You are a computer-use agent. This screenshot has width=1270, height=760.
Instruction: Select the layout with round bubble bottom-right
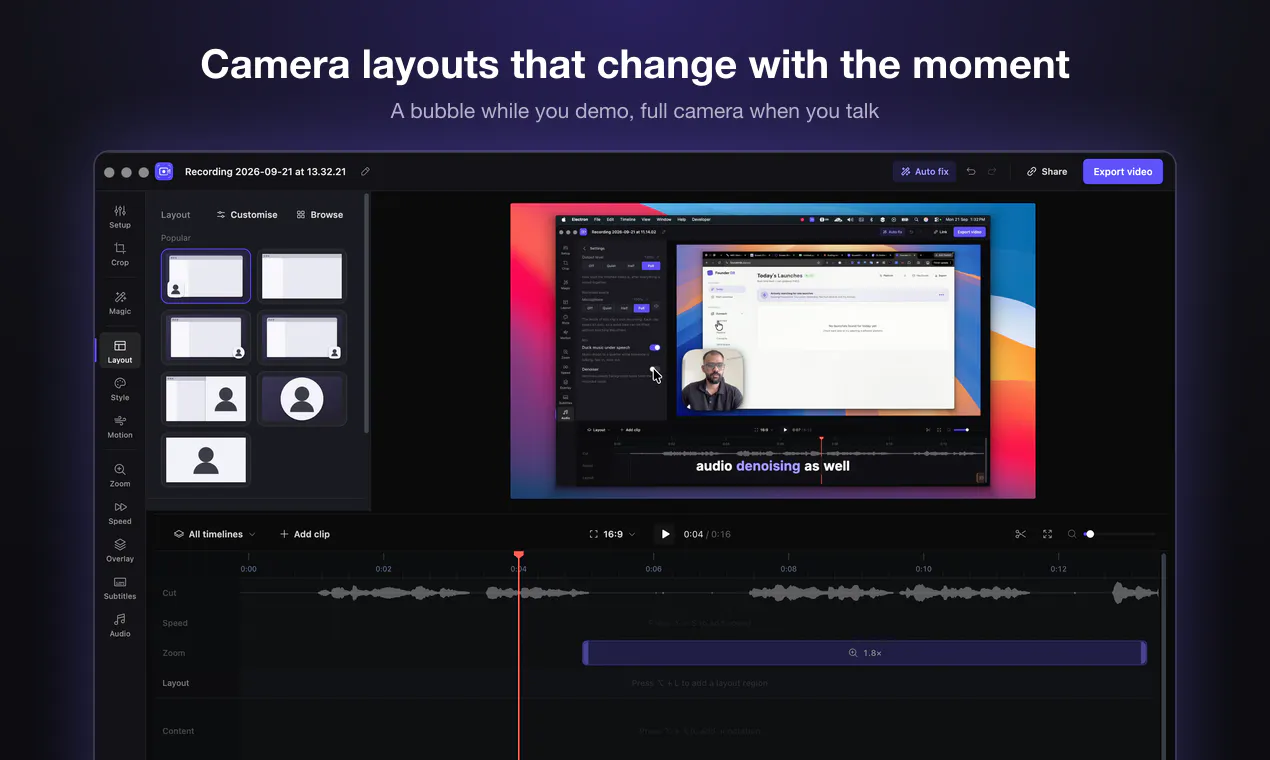tap(206, 338)
